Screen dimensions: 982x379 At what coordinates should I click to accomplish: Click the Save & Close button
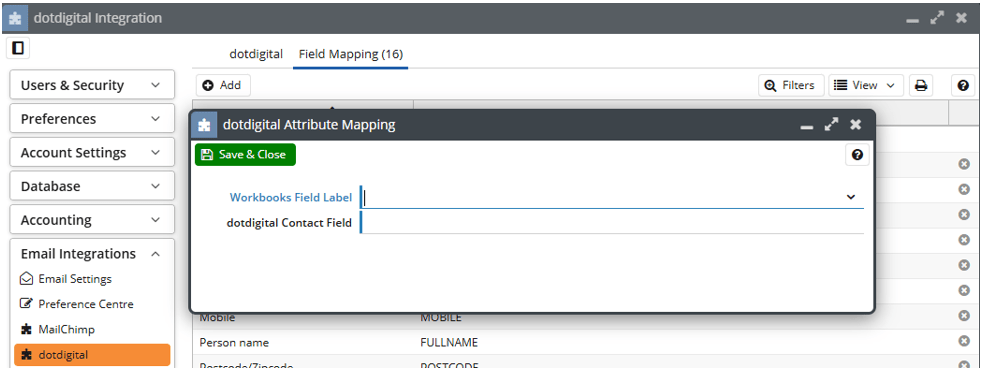tap(245, 155)
